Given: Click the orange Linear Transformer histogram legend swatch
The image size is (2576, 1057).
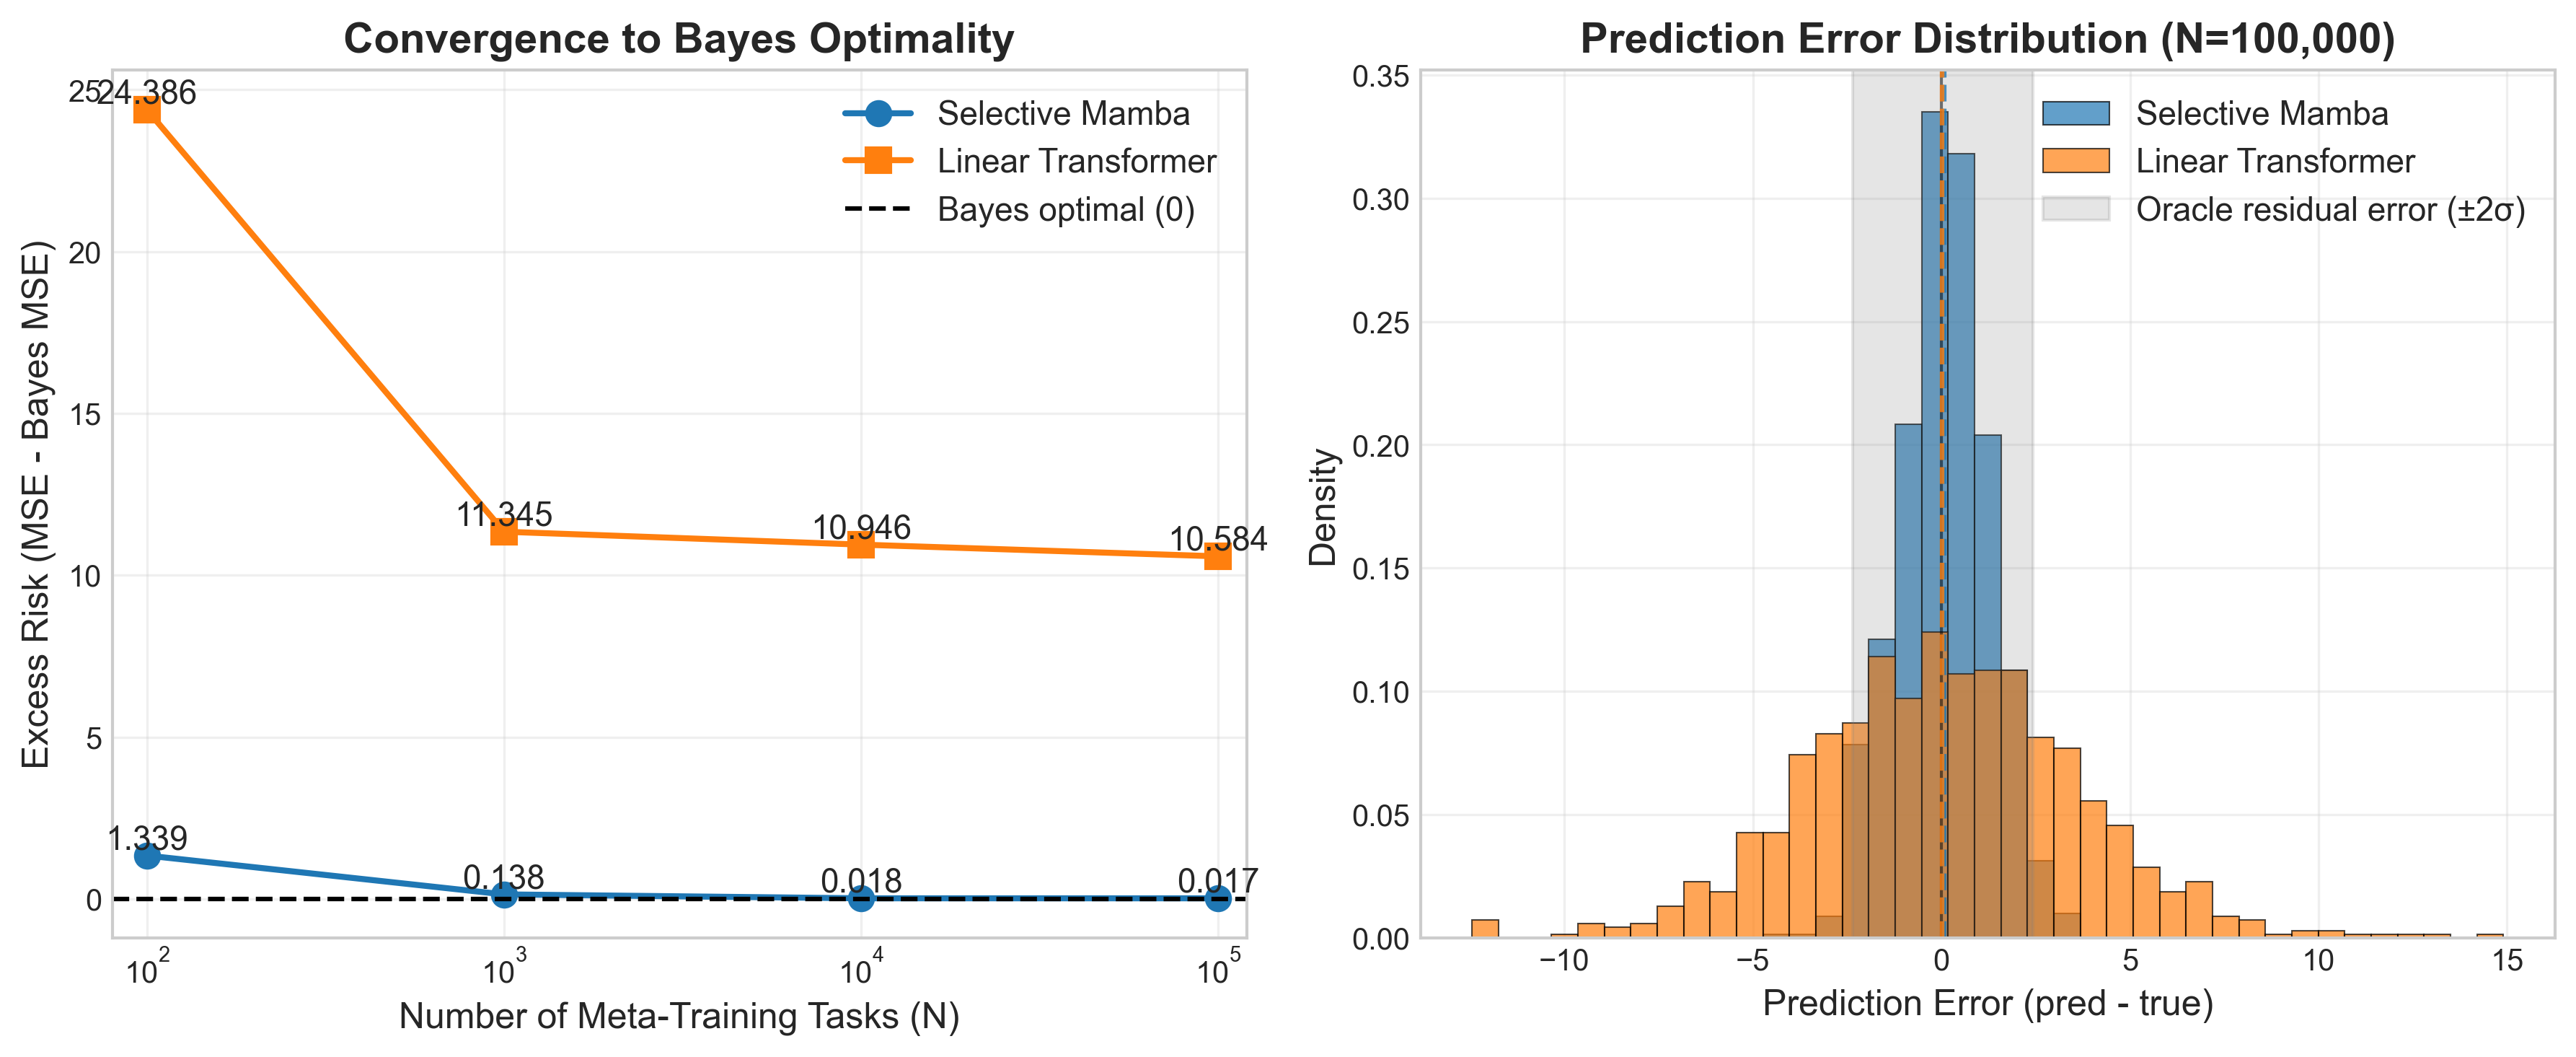Looking at the screenshot, I should click(2075, 161).
